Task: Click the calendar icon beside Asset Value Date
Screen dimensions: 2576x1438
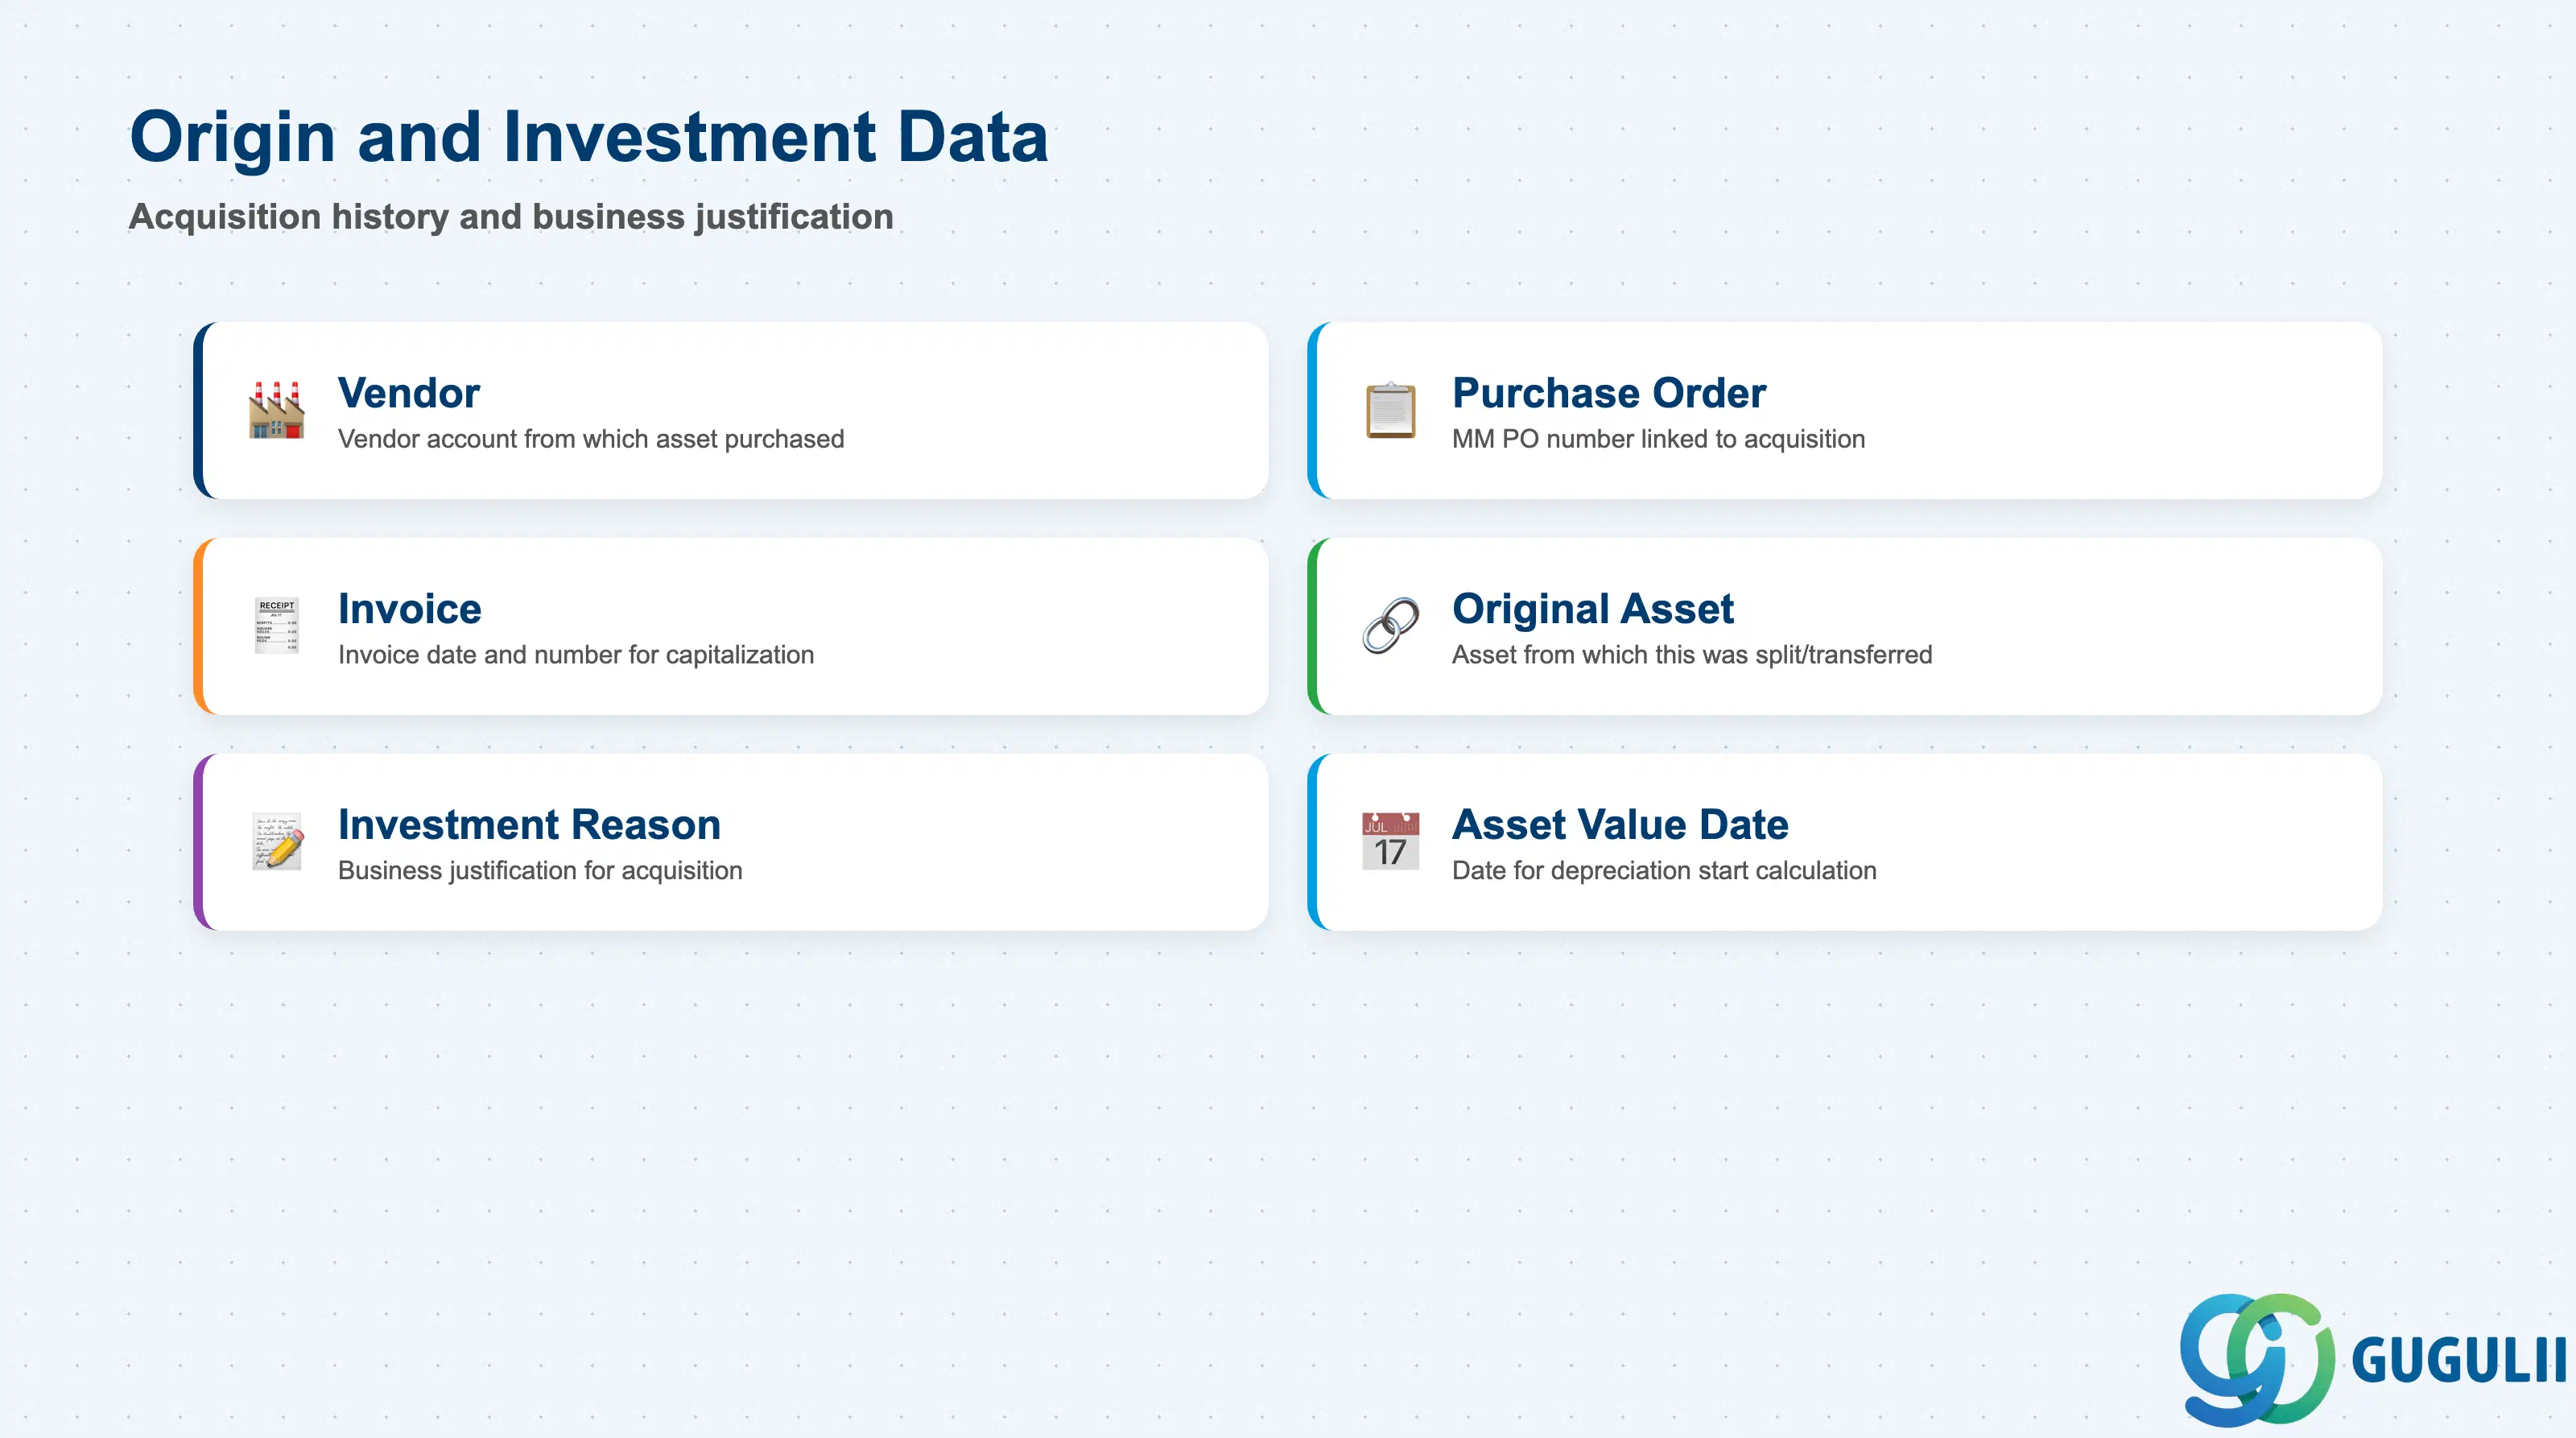Action: [x=1390, y=842]
